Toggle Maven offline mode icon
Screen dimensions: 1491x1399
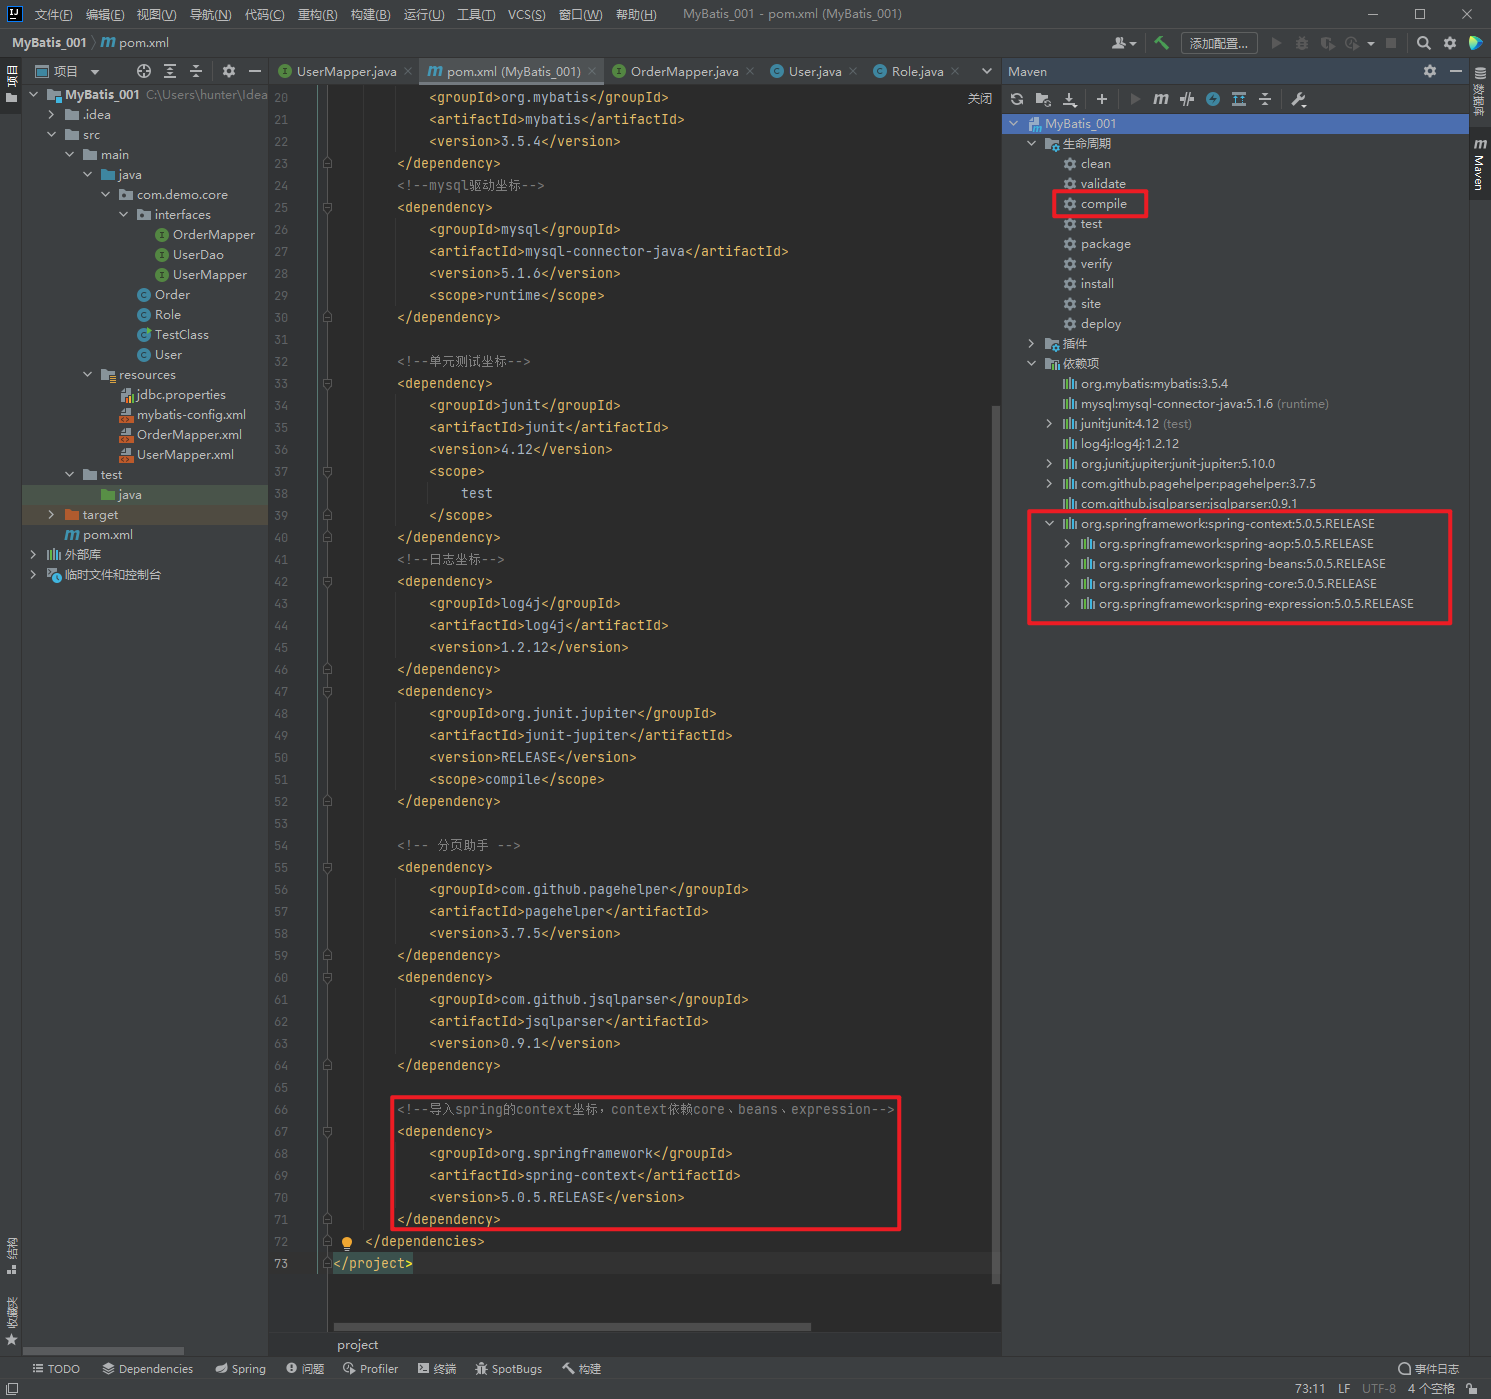pyautogui.click(x=1186, y=99)
